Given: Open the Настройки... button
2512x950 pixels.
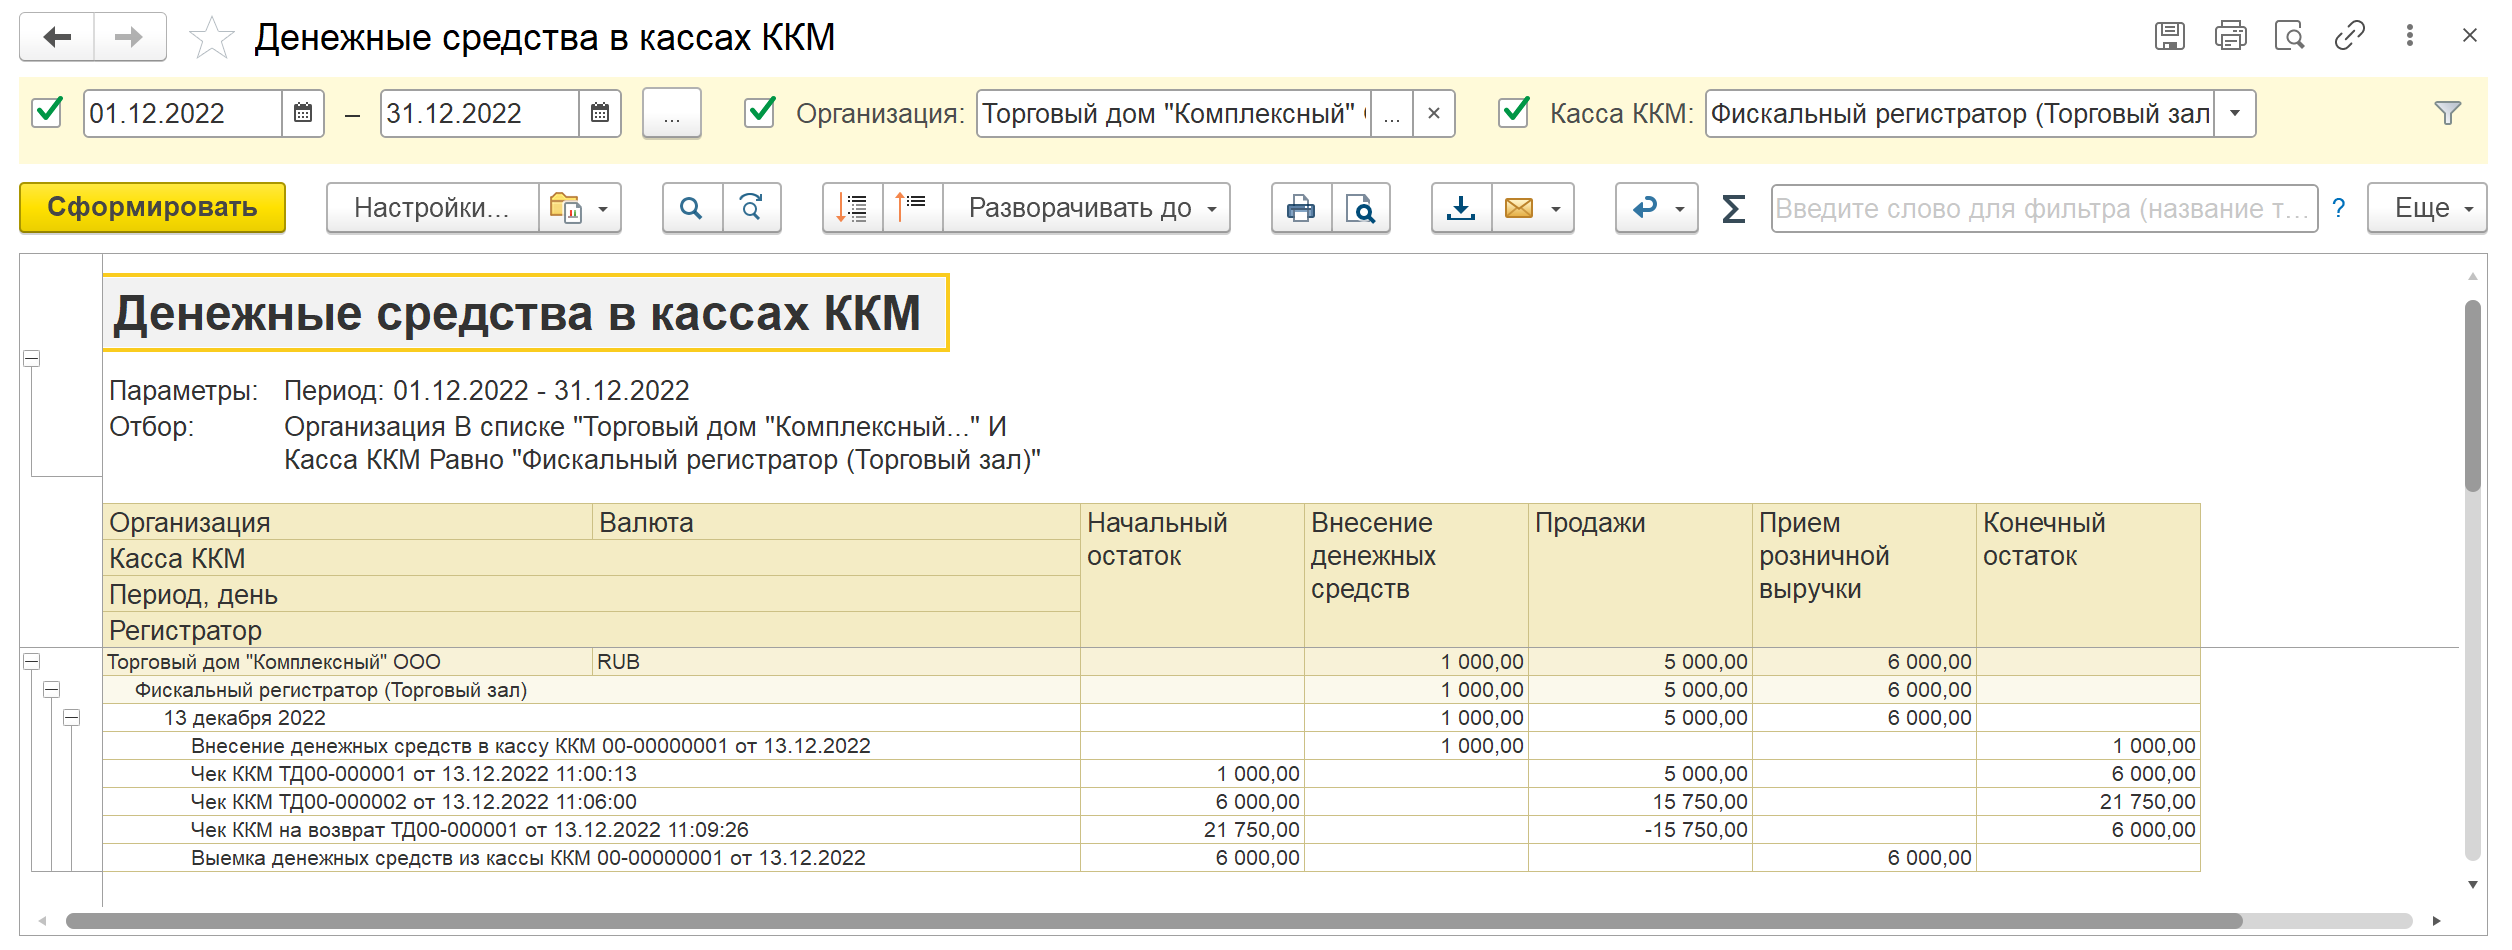Looking at the screenshot, I should [x=432, y=208].
